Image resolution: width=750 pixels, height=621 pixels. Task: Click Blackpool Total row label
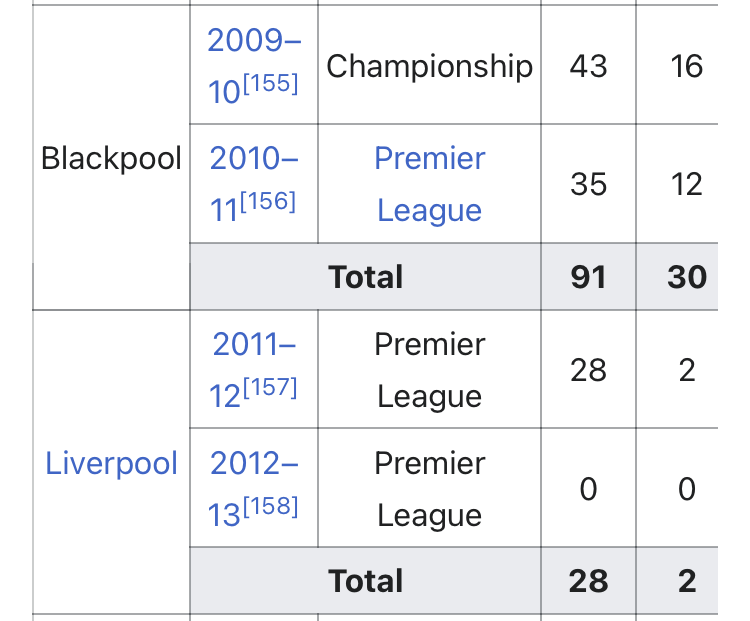[365, 277]
